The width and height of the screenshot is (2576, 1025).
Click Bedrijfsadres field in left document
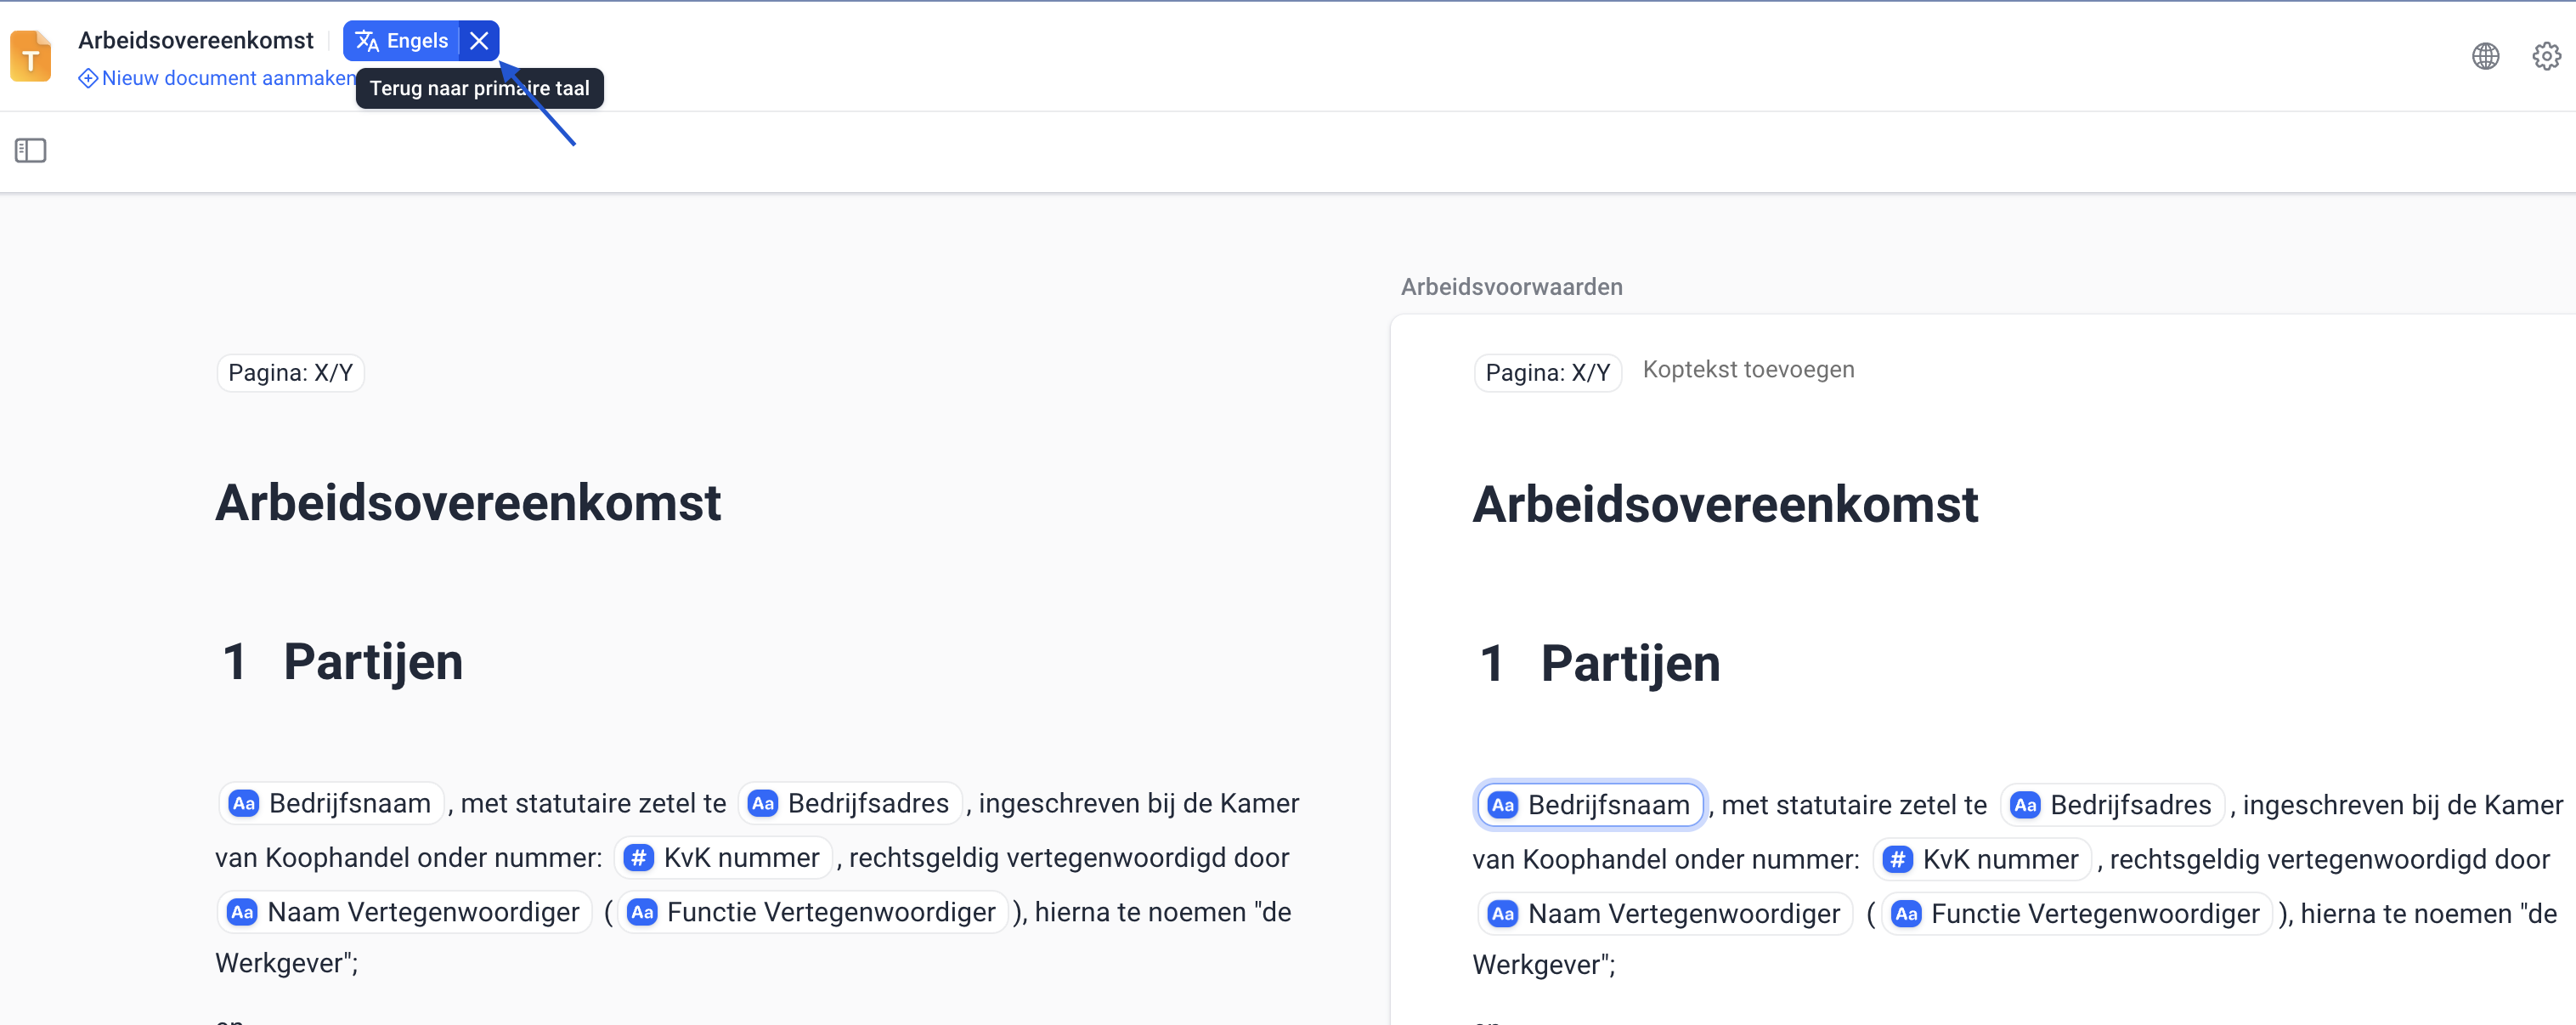pyautogui.click(x=850, y=803)
